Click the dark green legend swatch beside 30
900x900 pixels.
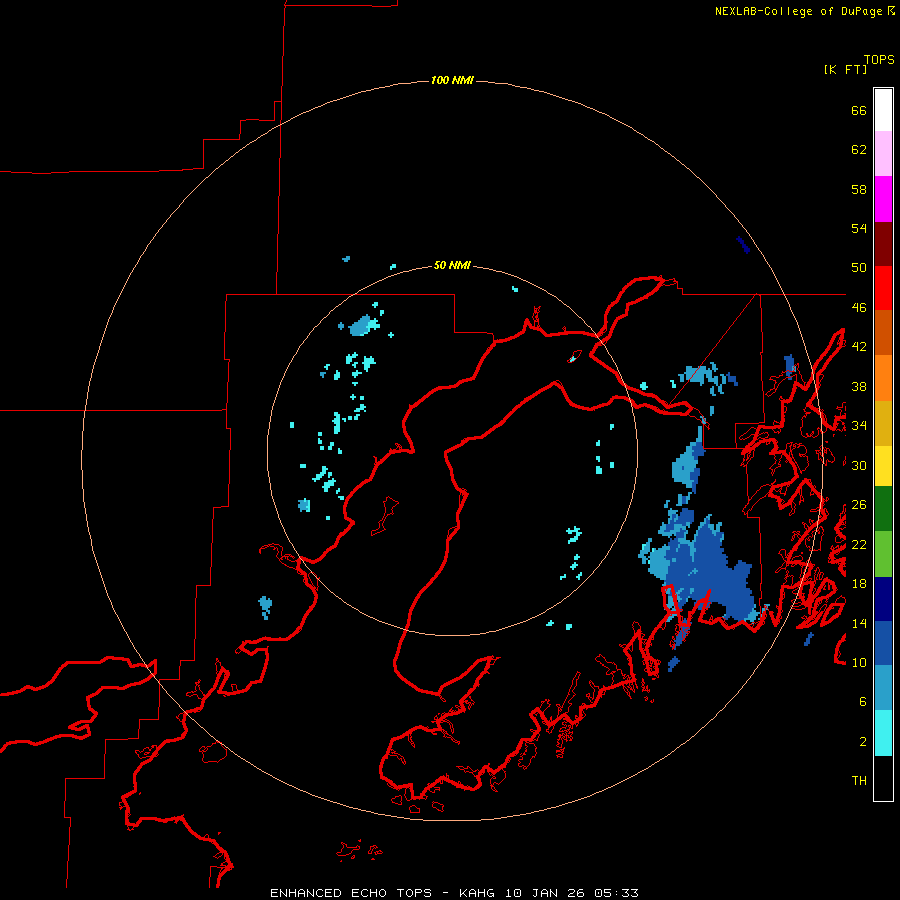tap(883, 509)
